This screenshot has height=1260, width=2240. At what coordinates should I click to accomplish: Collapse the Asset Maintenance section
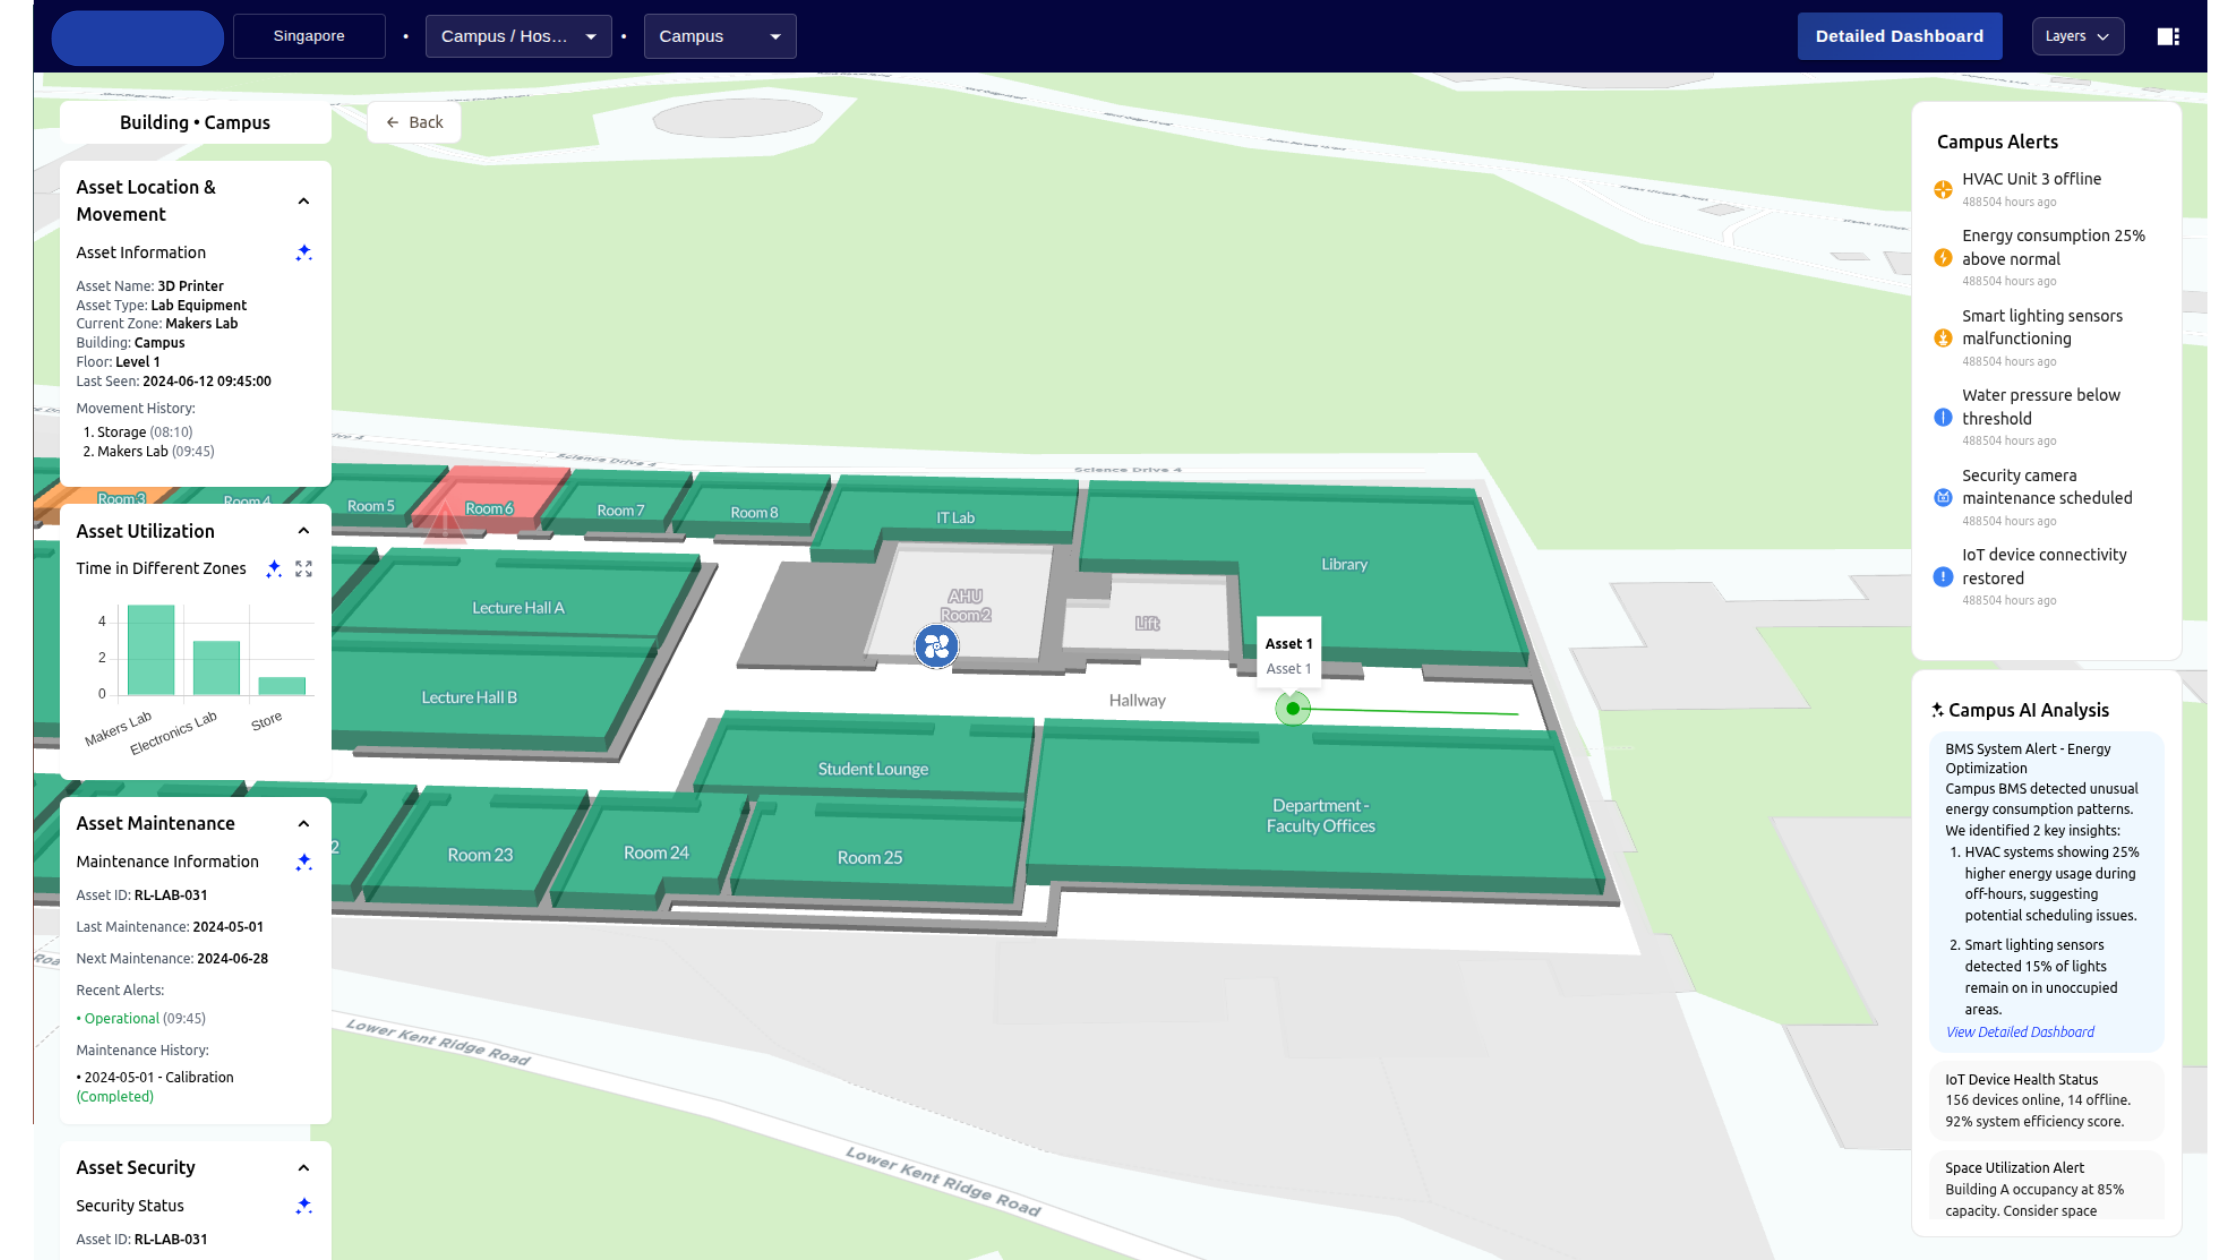click(304, 824)
